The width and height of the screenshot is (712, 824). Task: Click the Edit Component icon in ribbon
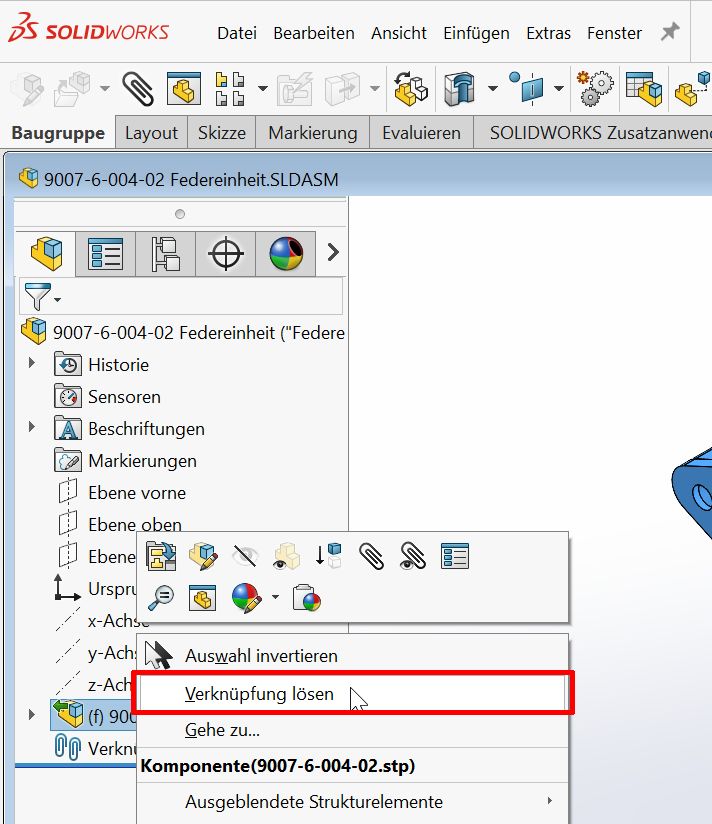pos(28,88)
